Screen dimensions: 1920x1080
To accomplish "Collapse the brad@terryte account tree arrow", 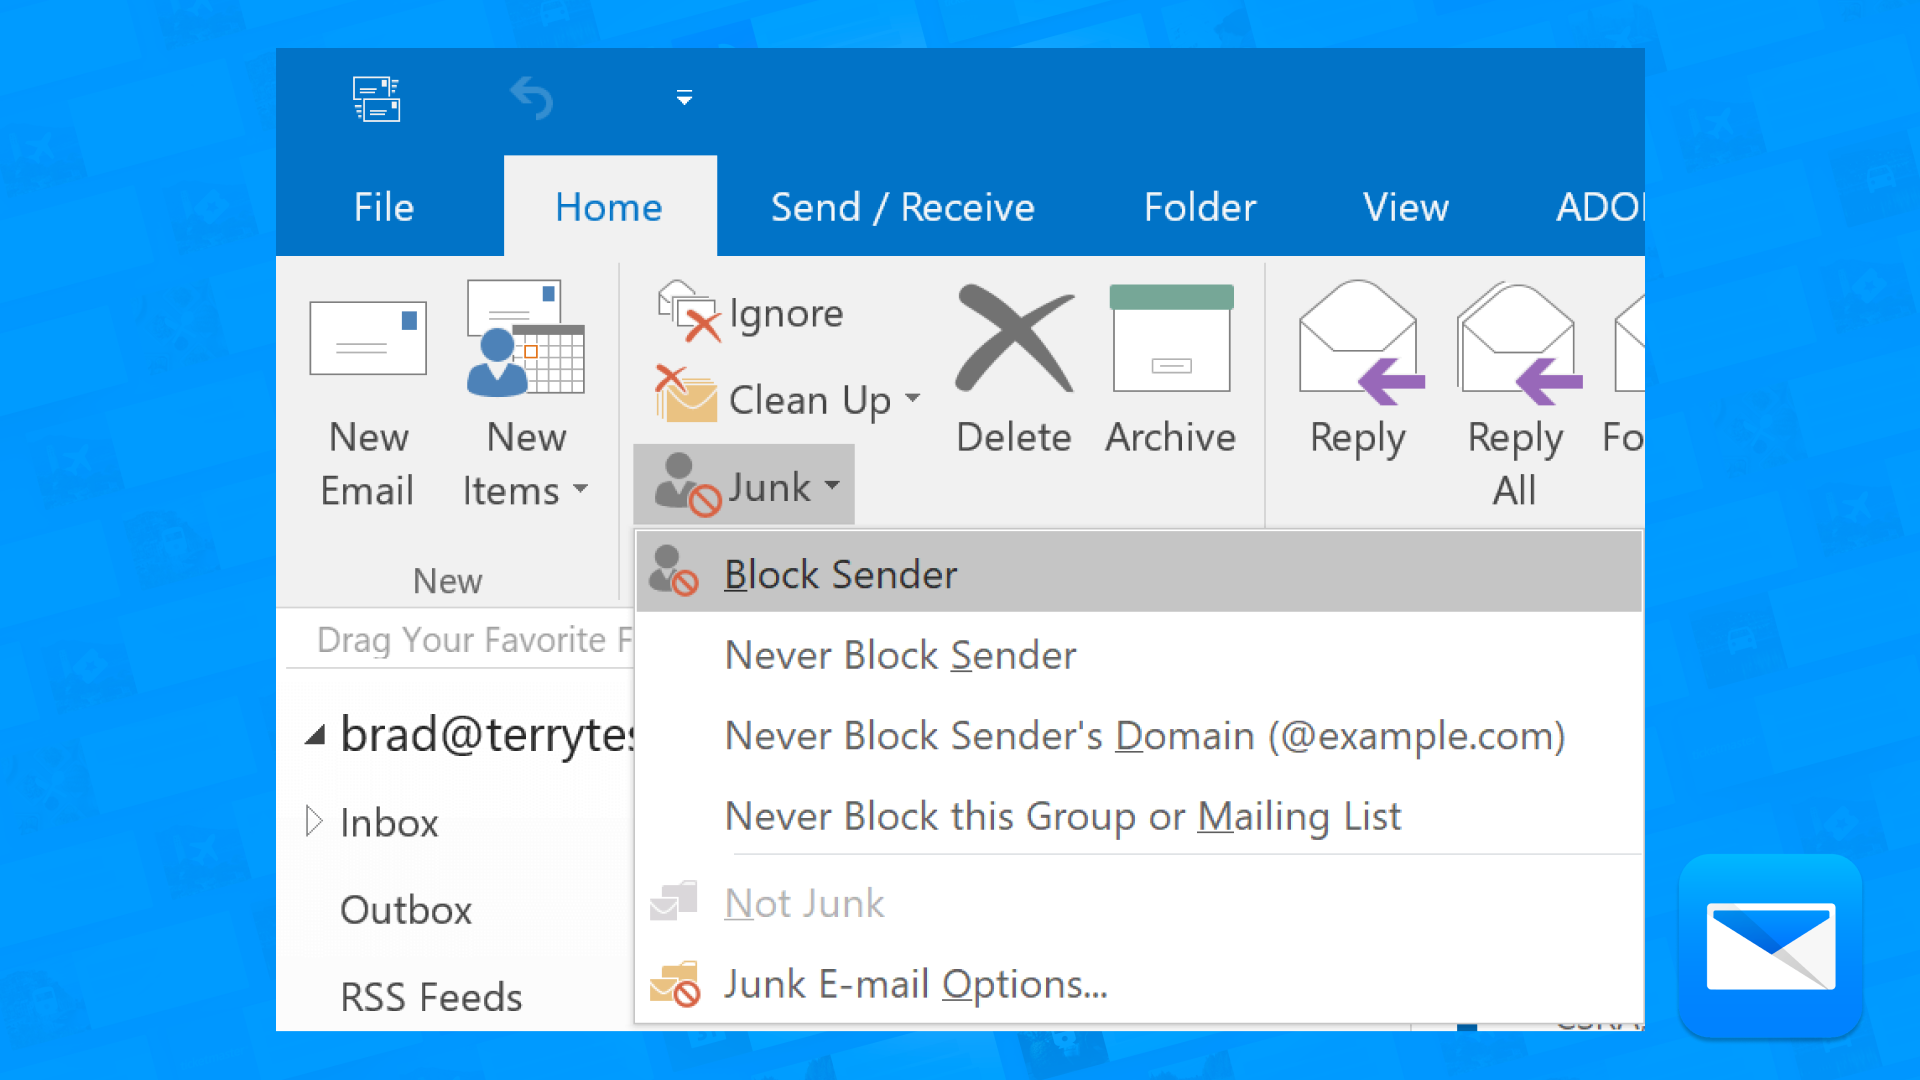I will click(x=316, y=736).
